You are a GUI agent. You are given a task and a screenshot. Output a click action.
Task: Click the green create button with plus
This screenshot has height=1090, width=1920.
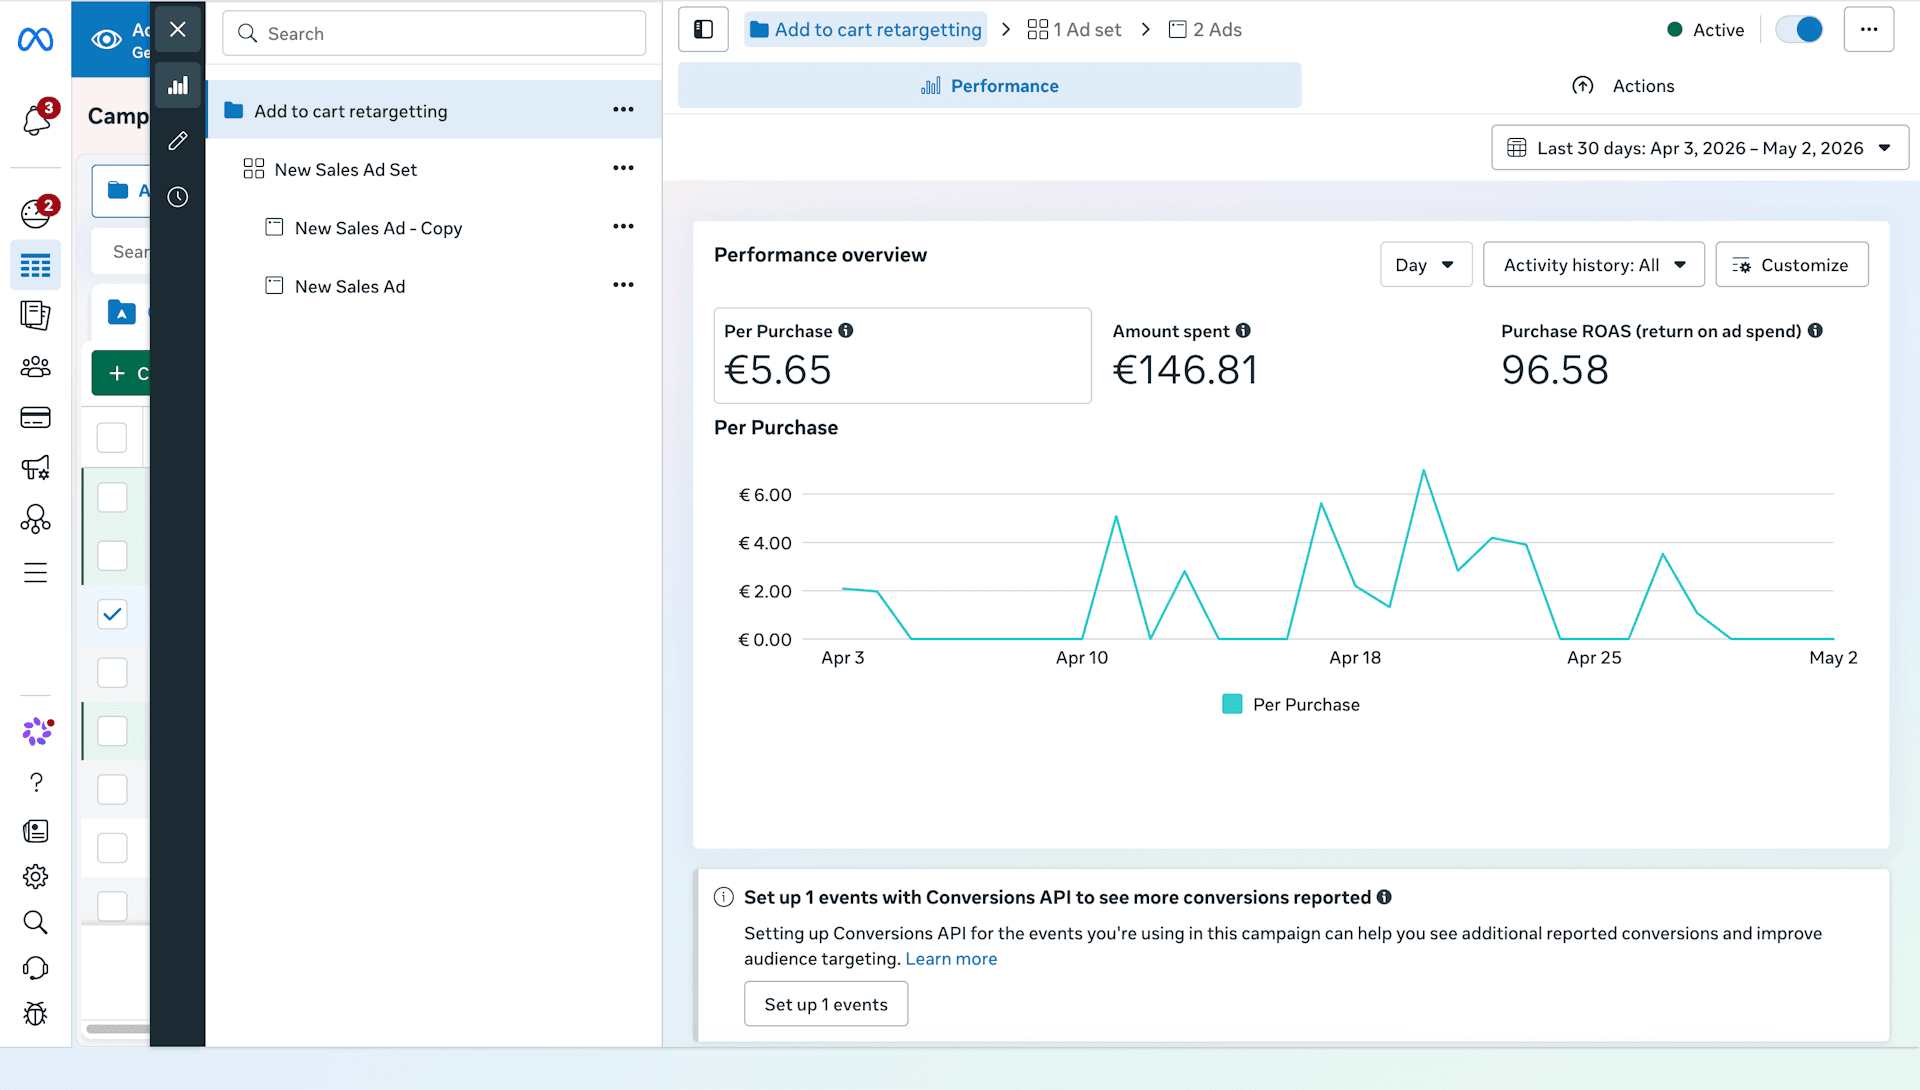pyautogui.click(x=121, y=373)
